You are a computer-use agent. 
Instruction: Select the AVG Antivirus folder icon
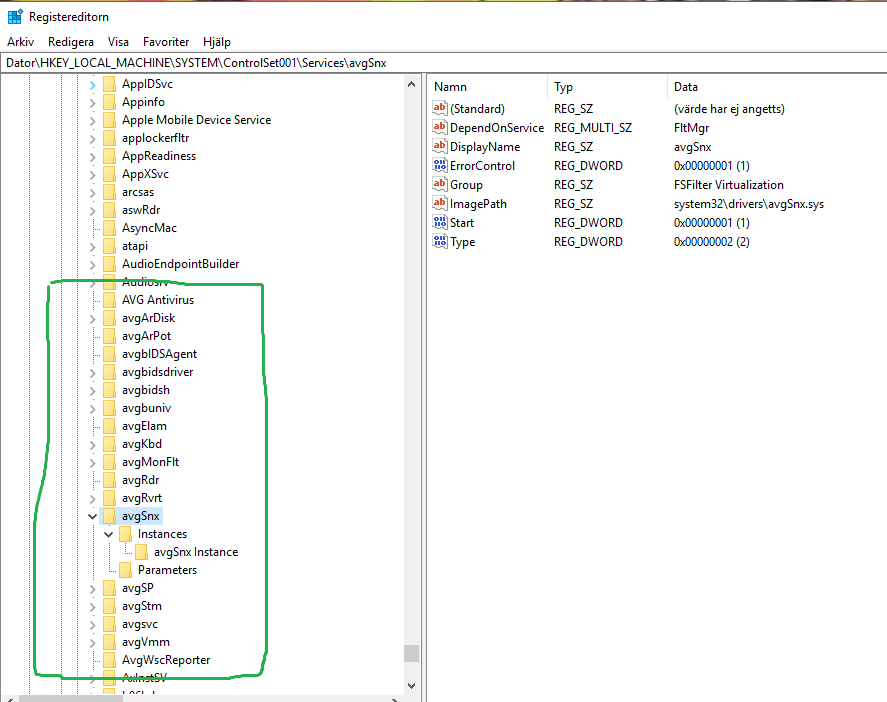pos(110,300)
